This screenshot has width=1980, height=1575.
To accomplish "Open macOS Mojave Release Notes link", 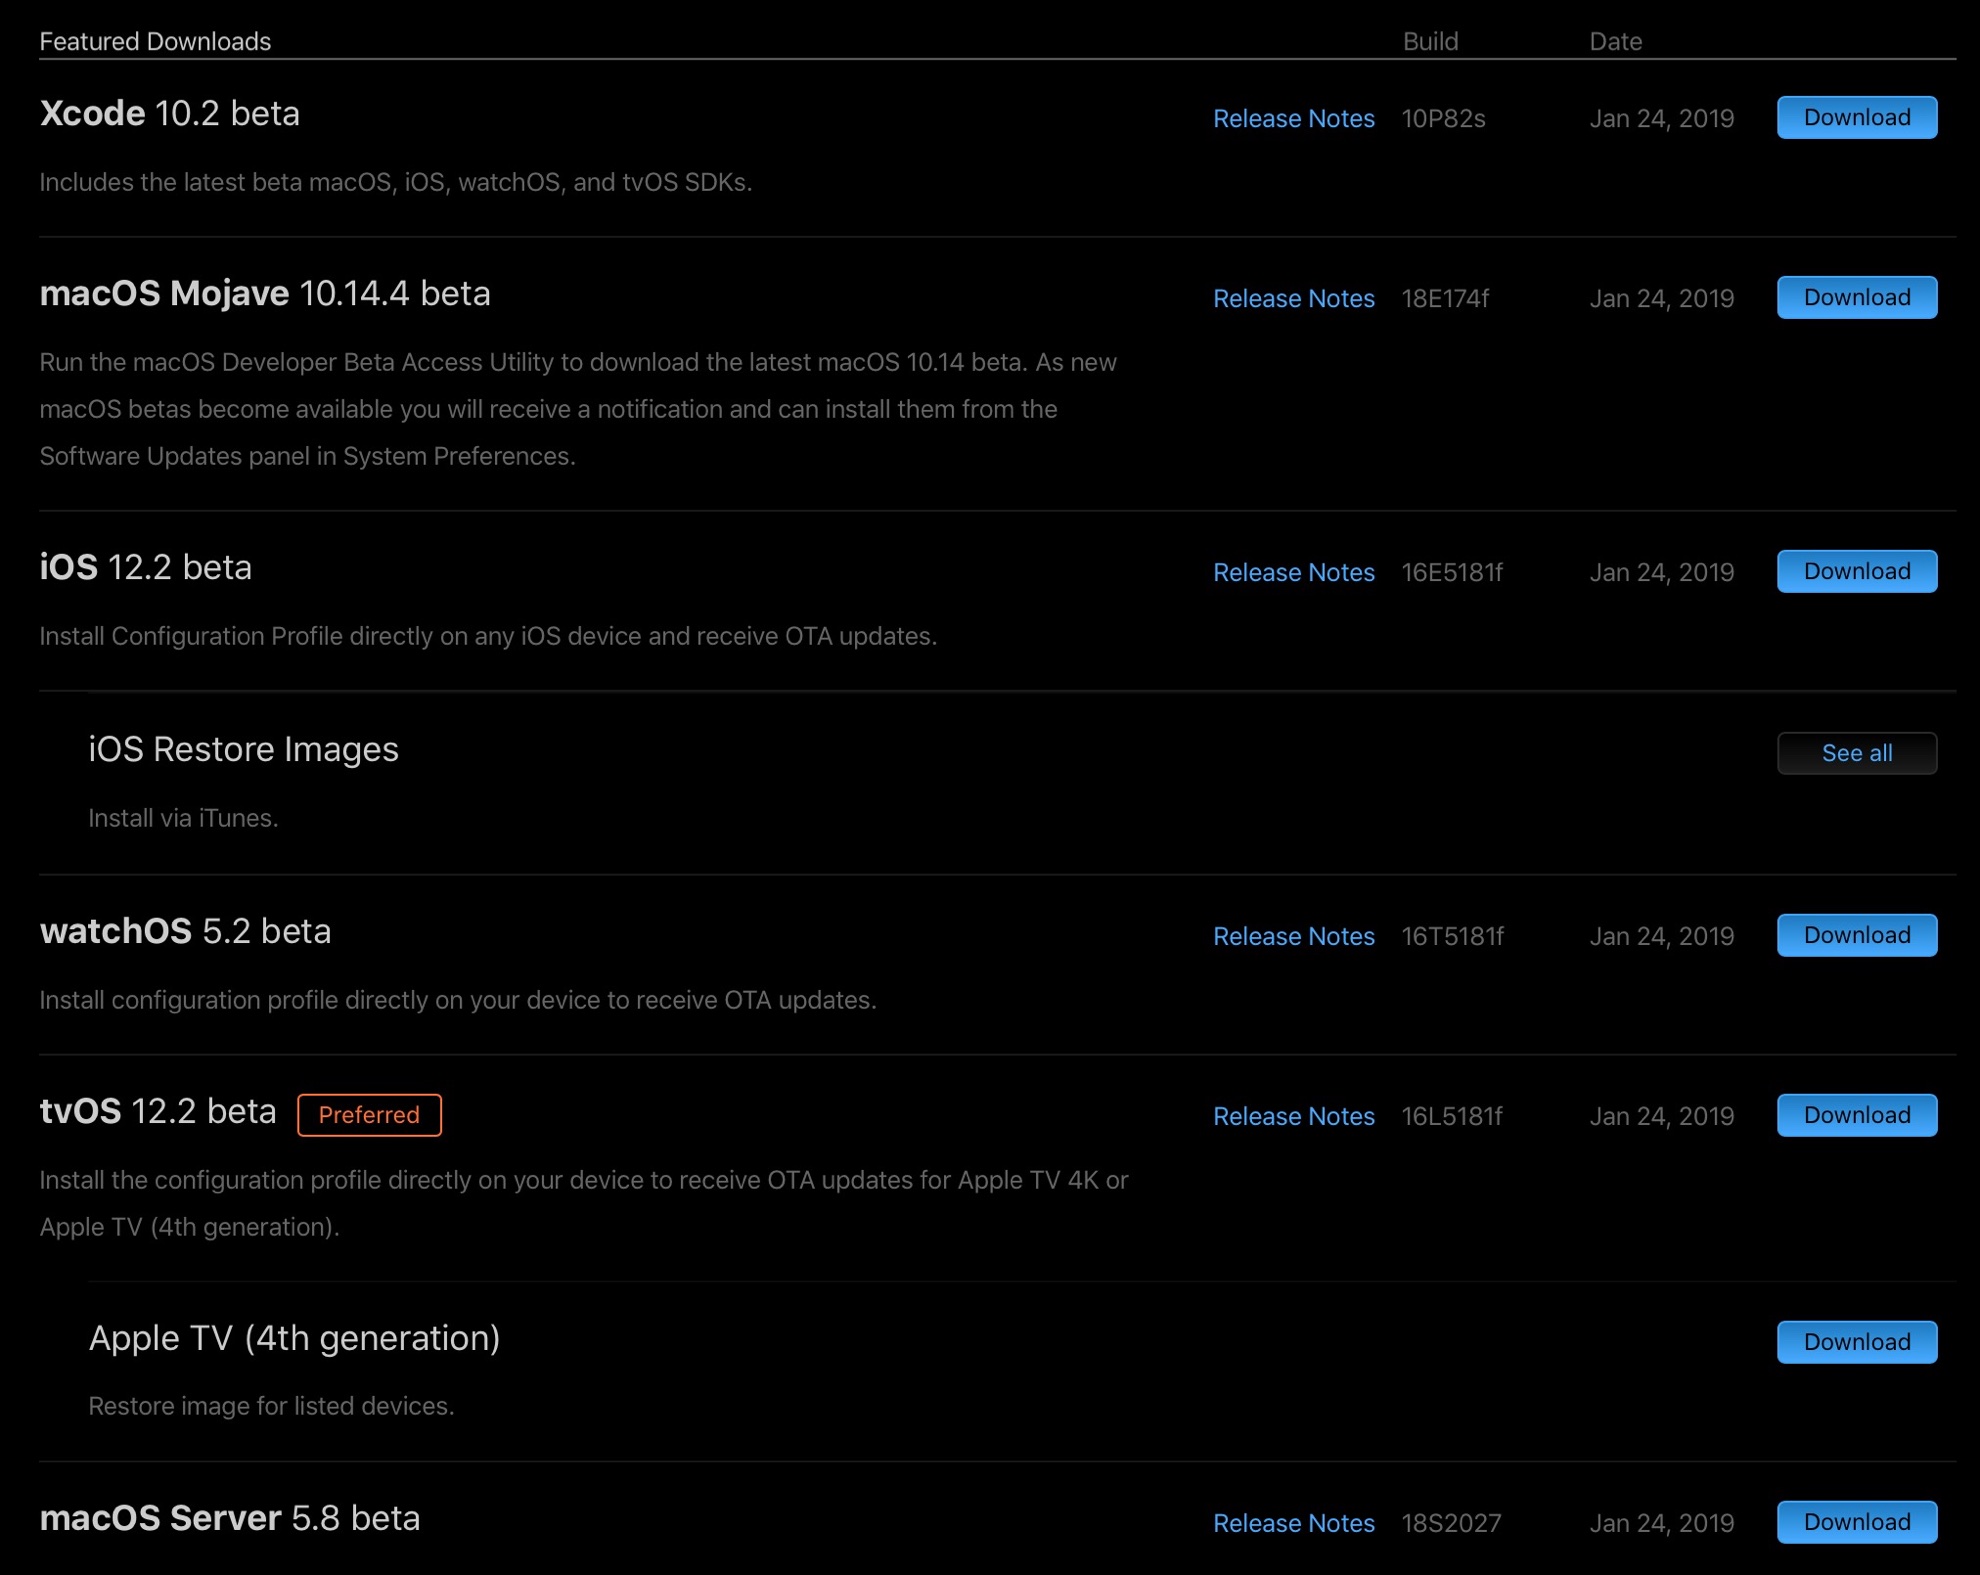I will click(x=1294, y=298).
